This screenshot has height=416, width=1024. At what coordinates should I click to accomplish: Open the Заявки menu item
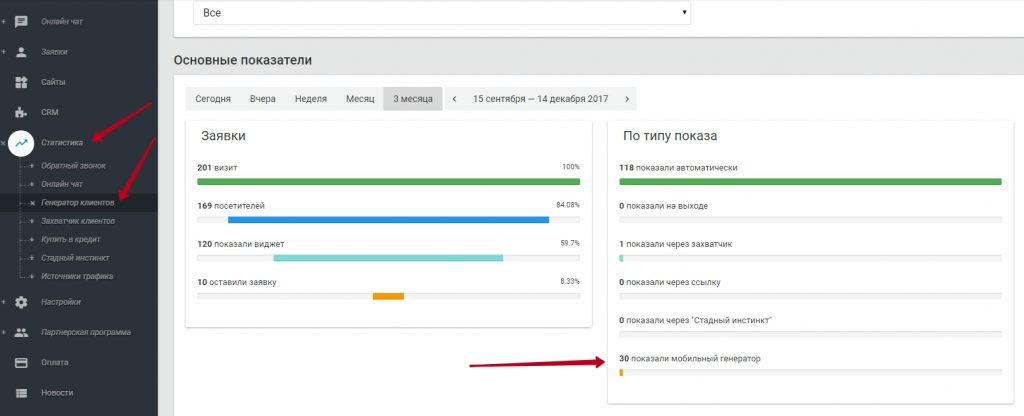coord(54,52)
